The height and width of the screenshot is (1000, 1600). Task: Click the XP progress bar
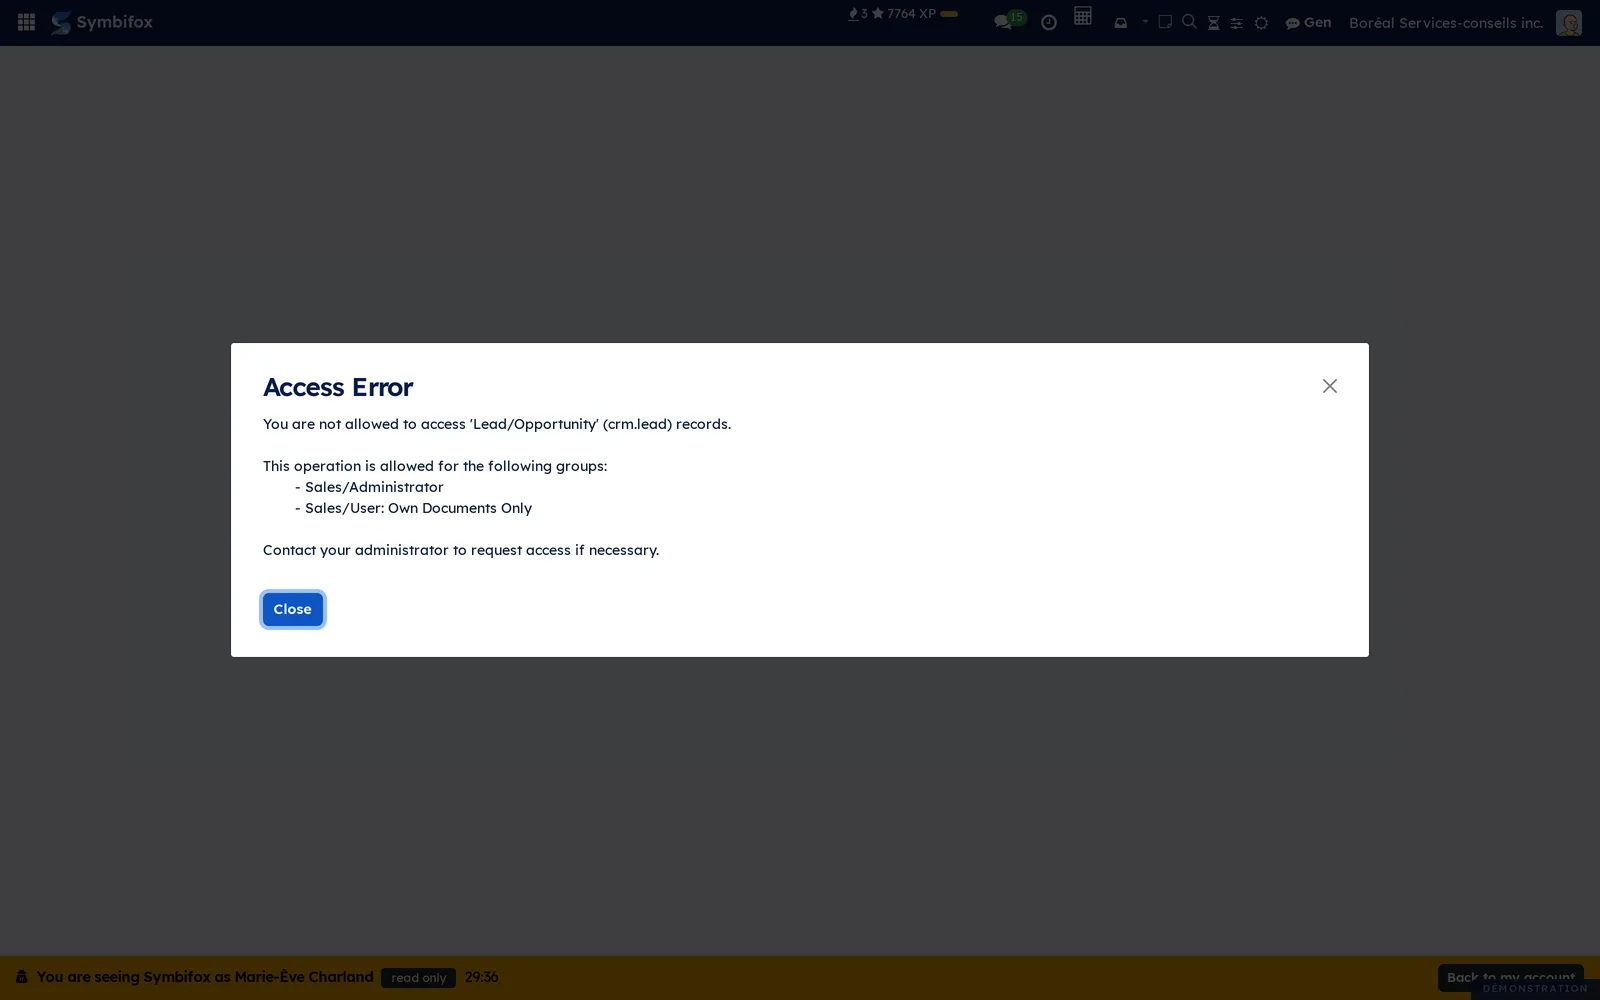tap(949, 14)
